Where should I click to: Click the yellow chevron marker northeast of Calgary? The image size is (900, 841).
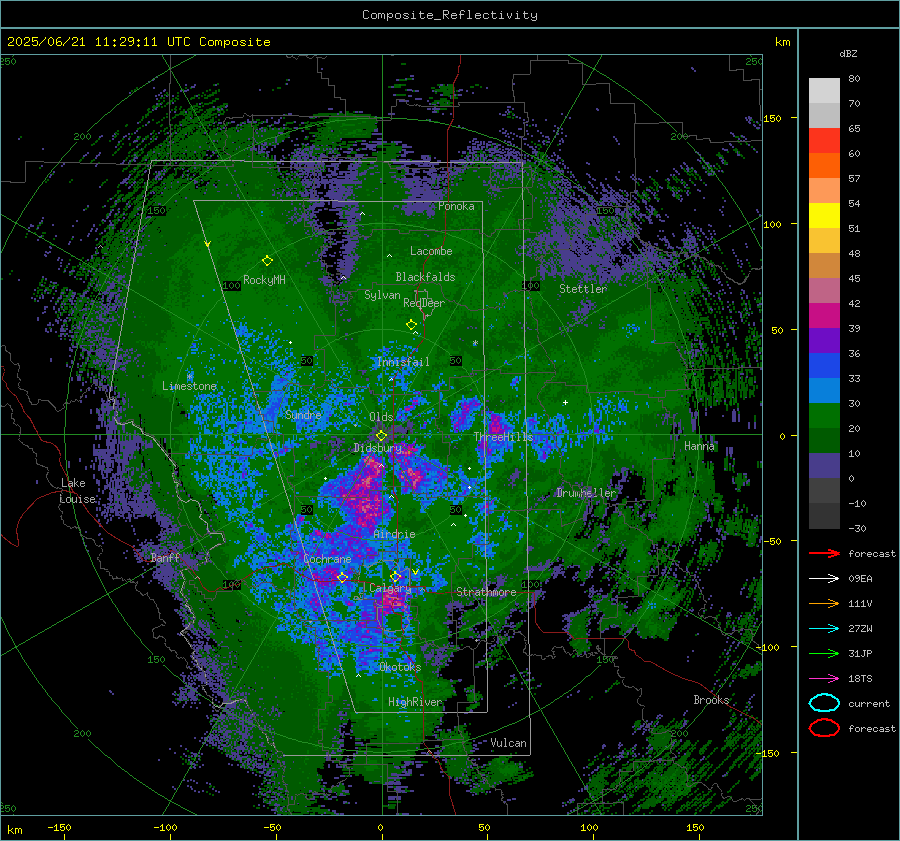click(x=415, y=572)
